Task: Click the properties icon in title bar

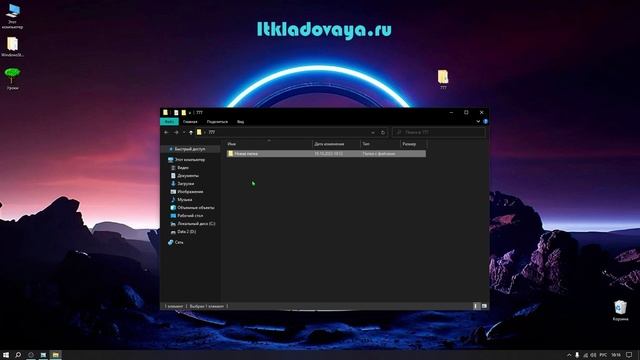Action: point(176,113)
